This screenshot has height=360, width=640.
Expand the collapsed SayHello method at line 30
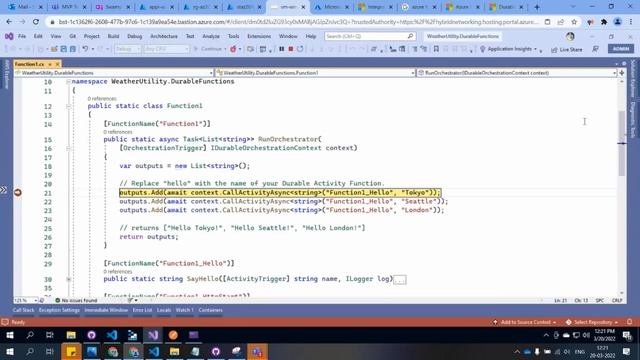(x=69, y=279)
